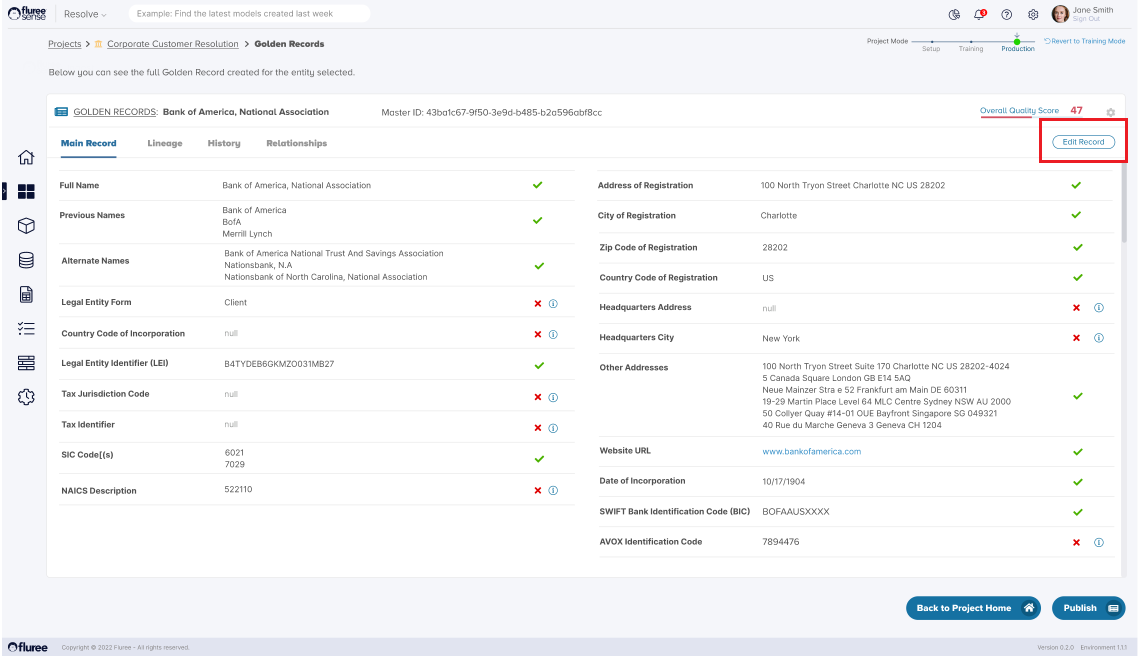The width and height of the screenshot is (1140, 656).
Task: Click info icon next to Headquarters Address
Action: 1098,308
